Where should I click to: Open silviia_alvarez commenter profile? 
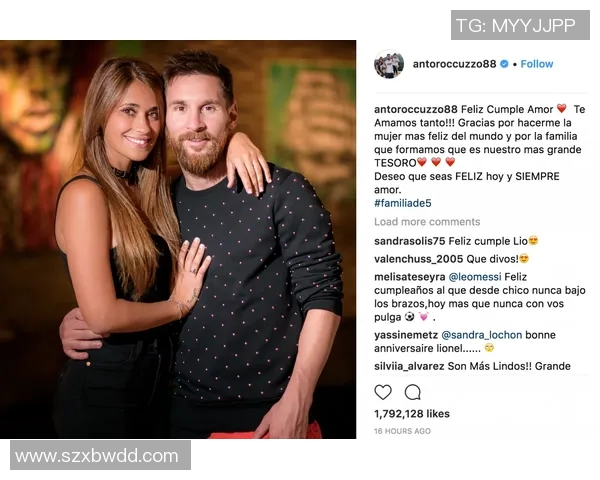(409, 366)
